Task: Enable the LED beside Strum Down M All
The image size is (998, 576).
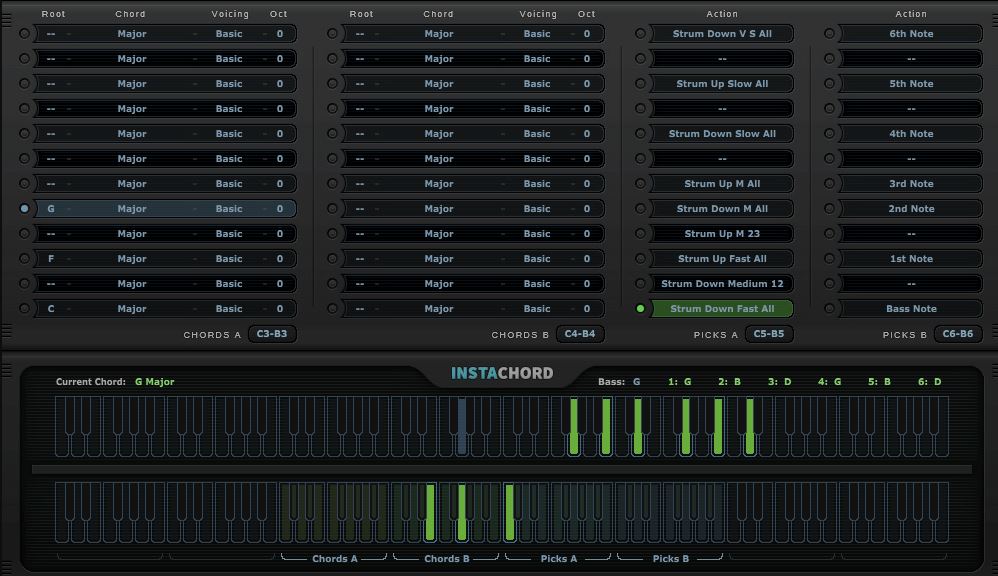Action: tap(640, 208)
